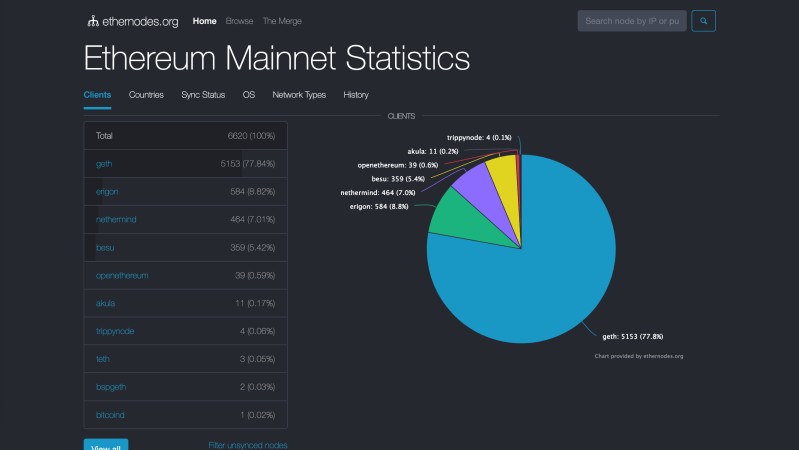Open the Home nav item
799x450 pixels.
click(x=204, y=21)
